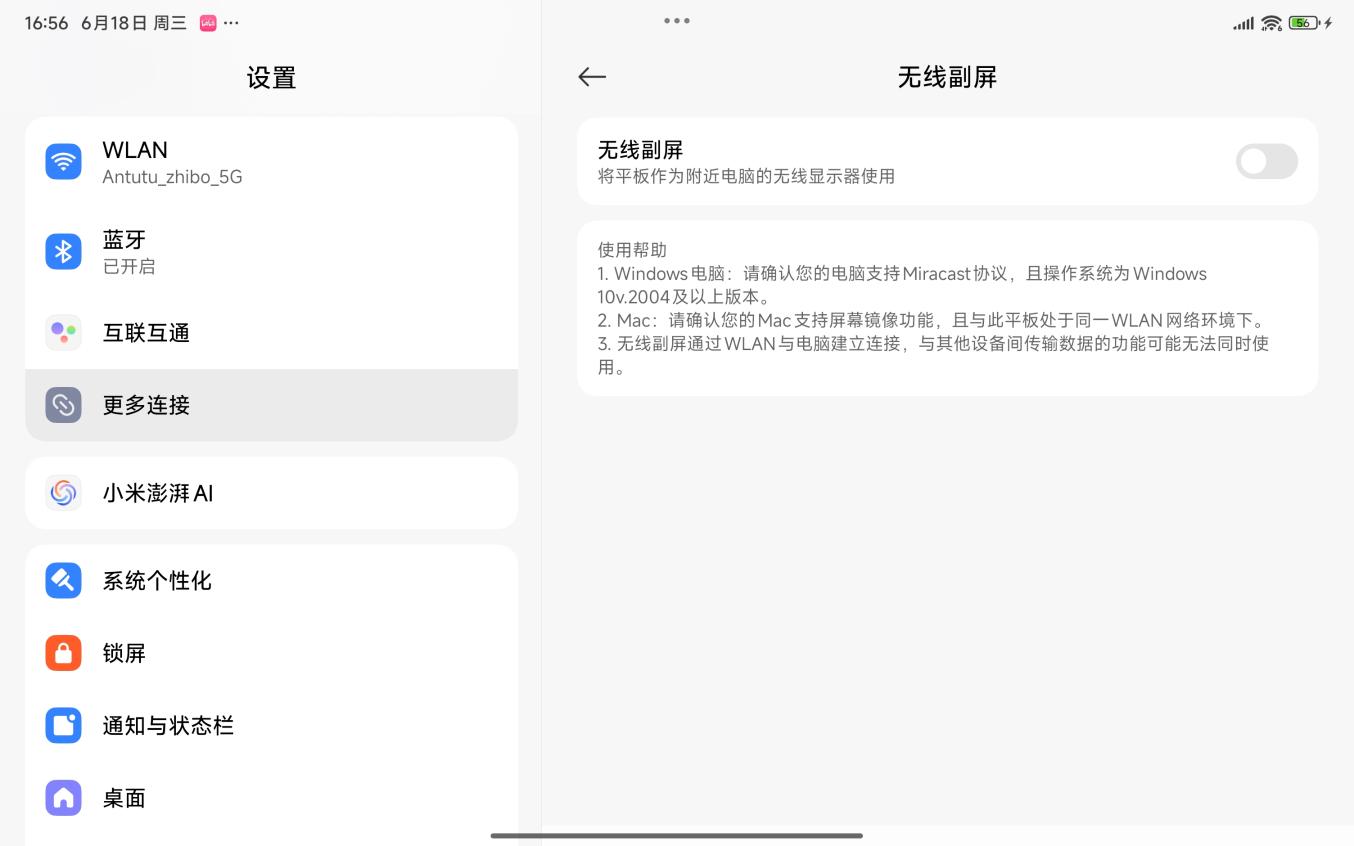Image resolution: width=1354 pixels, height=846 pixels.
Task: Tap the cellular signal bars in status bar
Action: point(1243,23)
